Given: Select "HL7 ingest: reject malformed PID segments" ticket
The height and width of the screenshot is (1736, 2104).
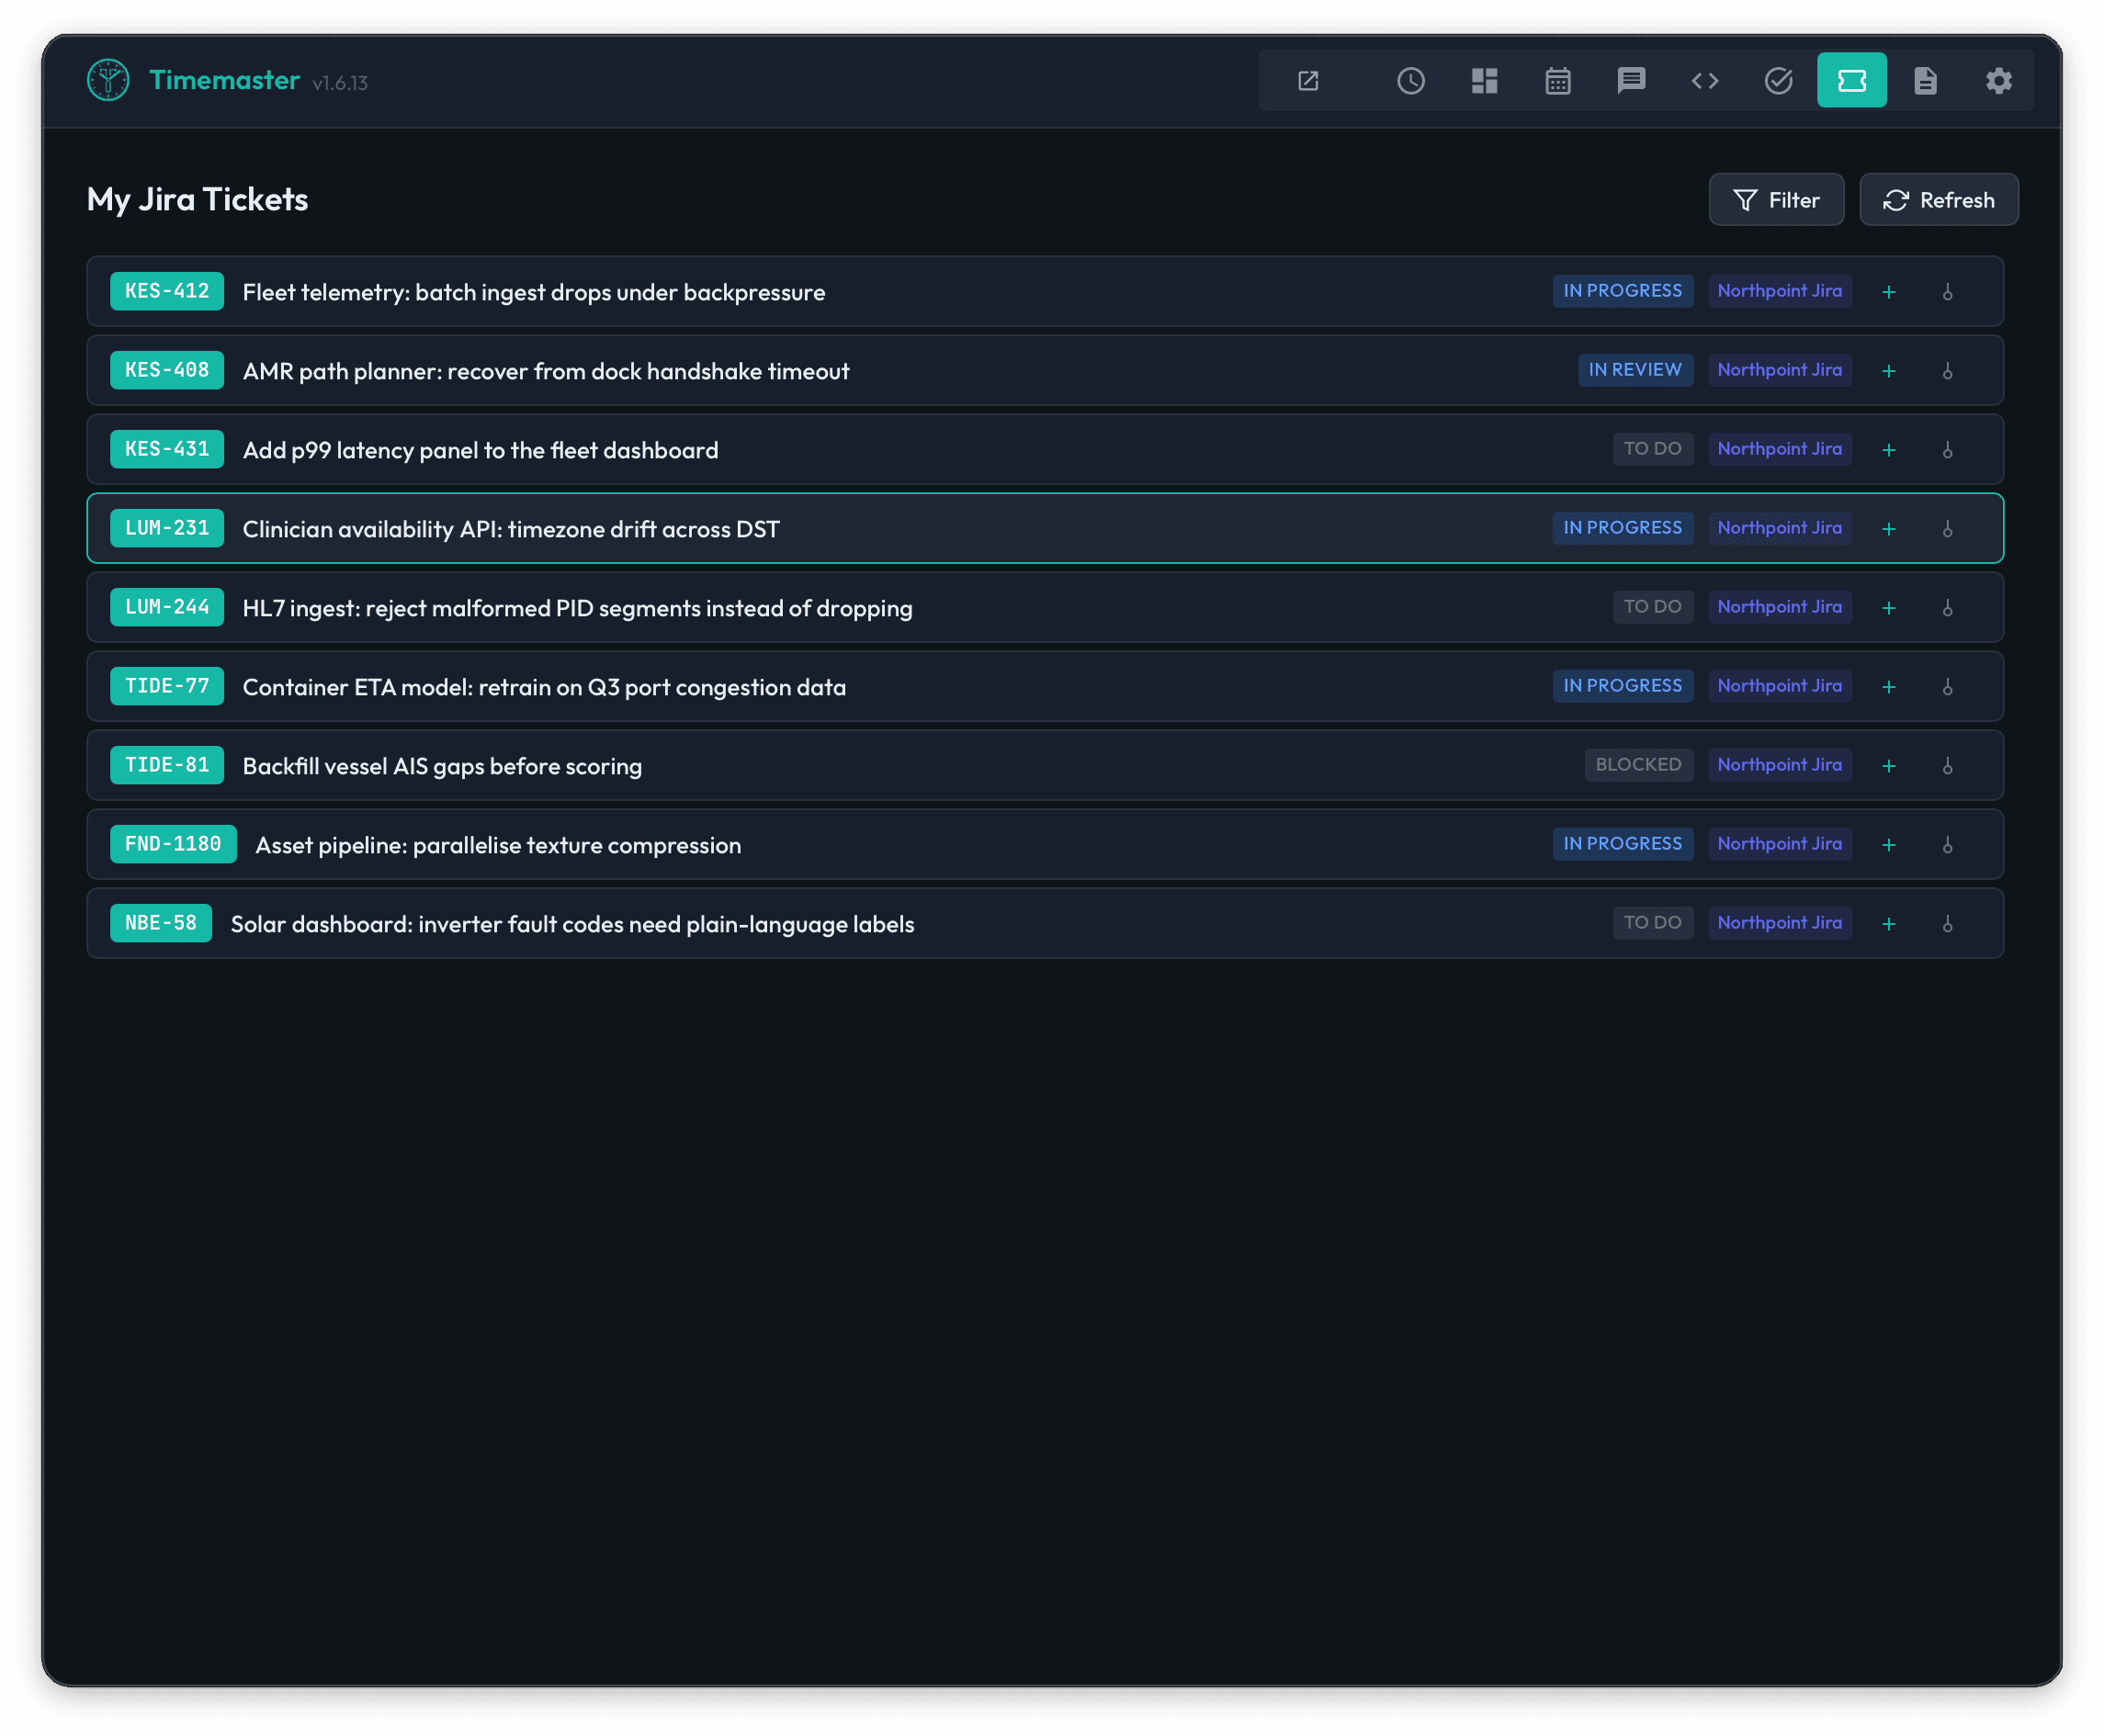Looking at the screenshot, I should [578, 608].
